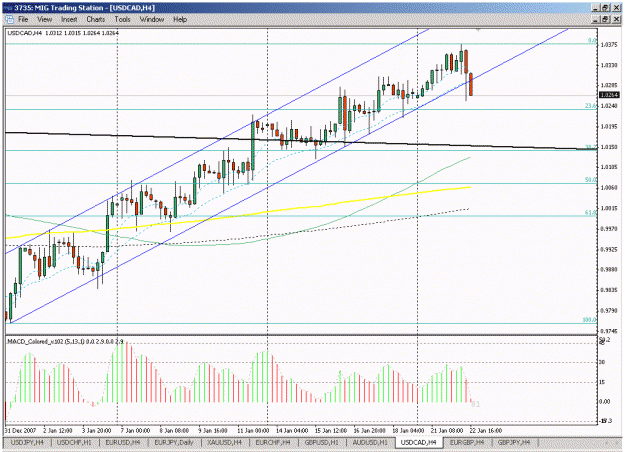Switch to the GBPUSD,H1 chart tab
Viewport: 625px width, 452px height.
pyautogui.click(x=321, y=442)
